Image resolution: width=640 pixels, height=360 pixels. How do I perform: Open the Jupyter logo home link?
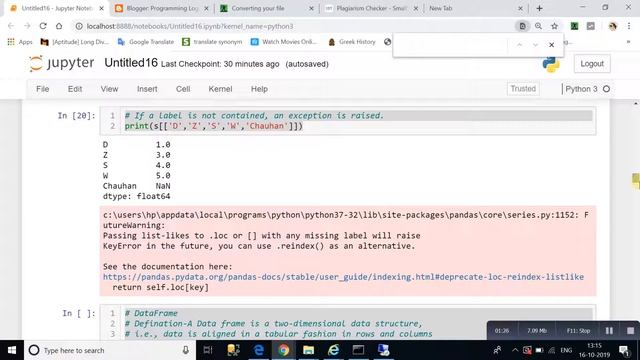[x=62, y=63]
